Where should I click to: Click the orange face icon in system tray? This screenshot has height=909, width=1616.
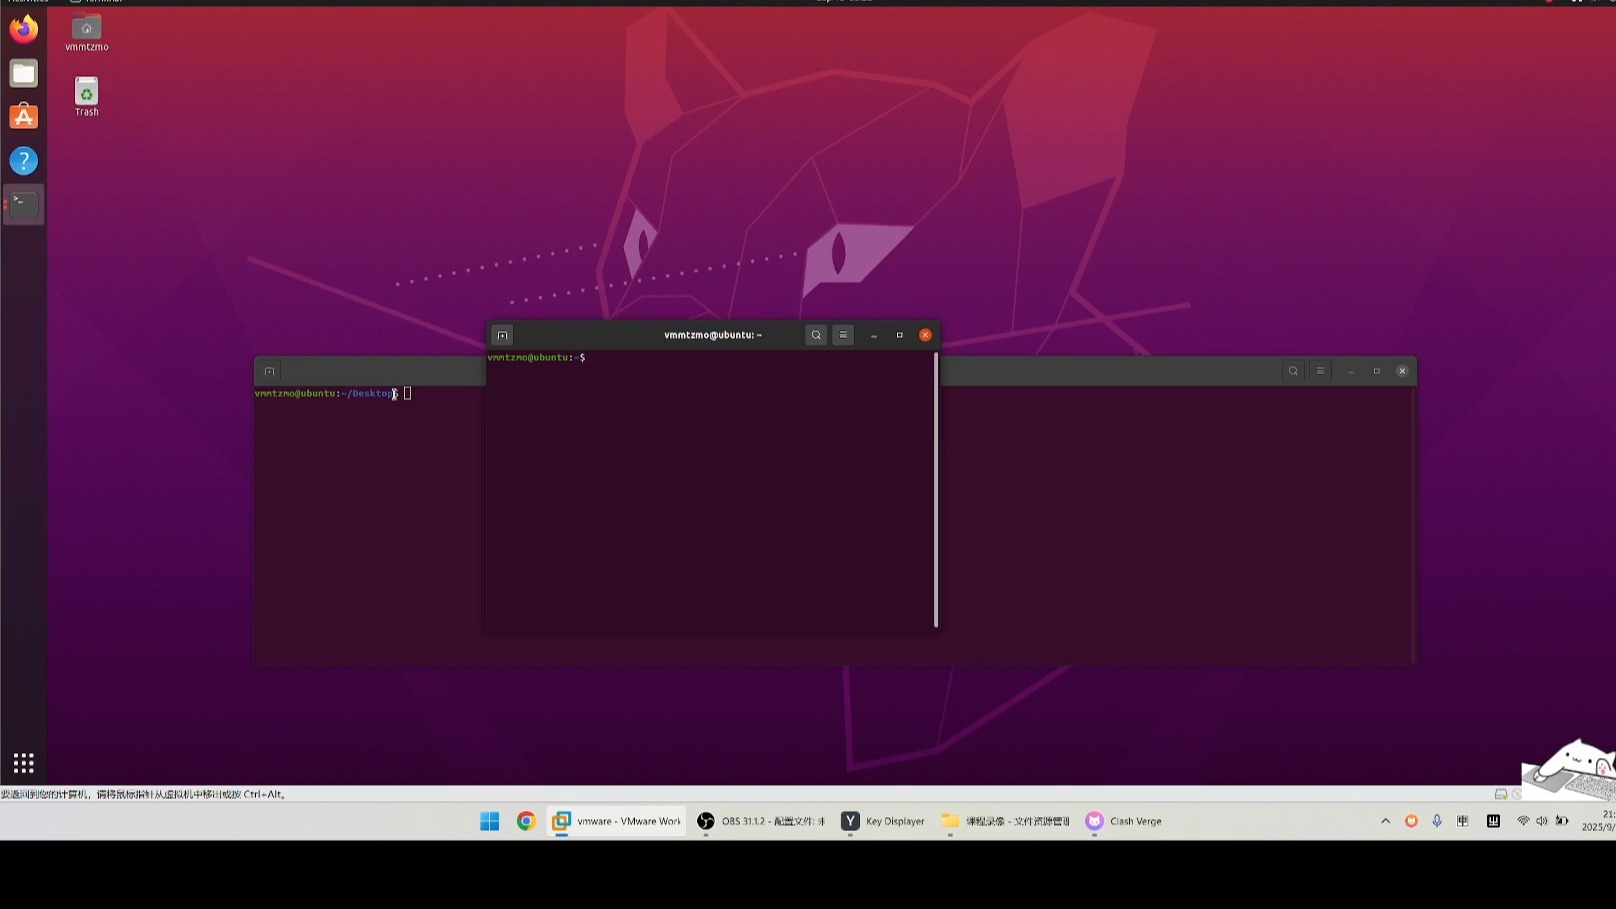pos(1411,821)
